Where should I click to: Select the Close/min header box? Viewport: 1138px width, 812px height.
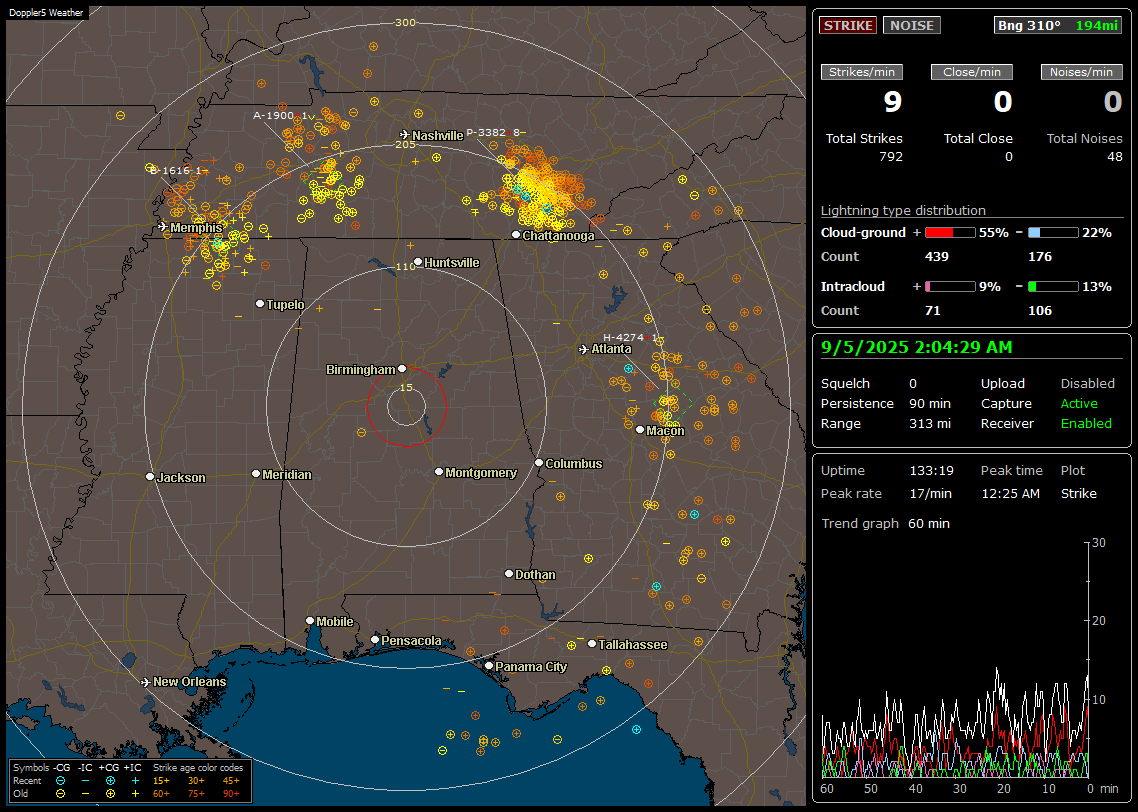coord(972,72)
